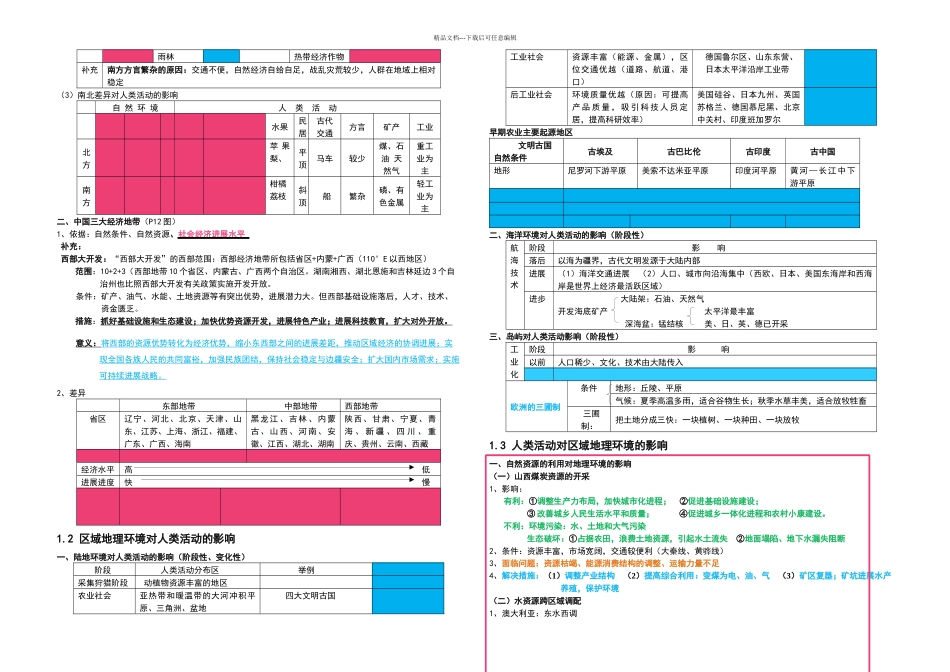Screen dimensions: 950x672
Task: Click the title "早期农业主要起源地区"
Action: (x=531, y=132)
